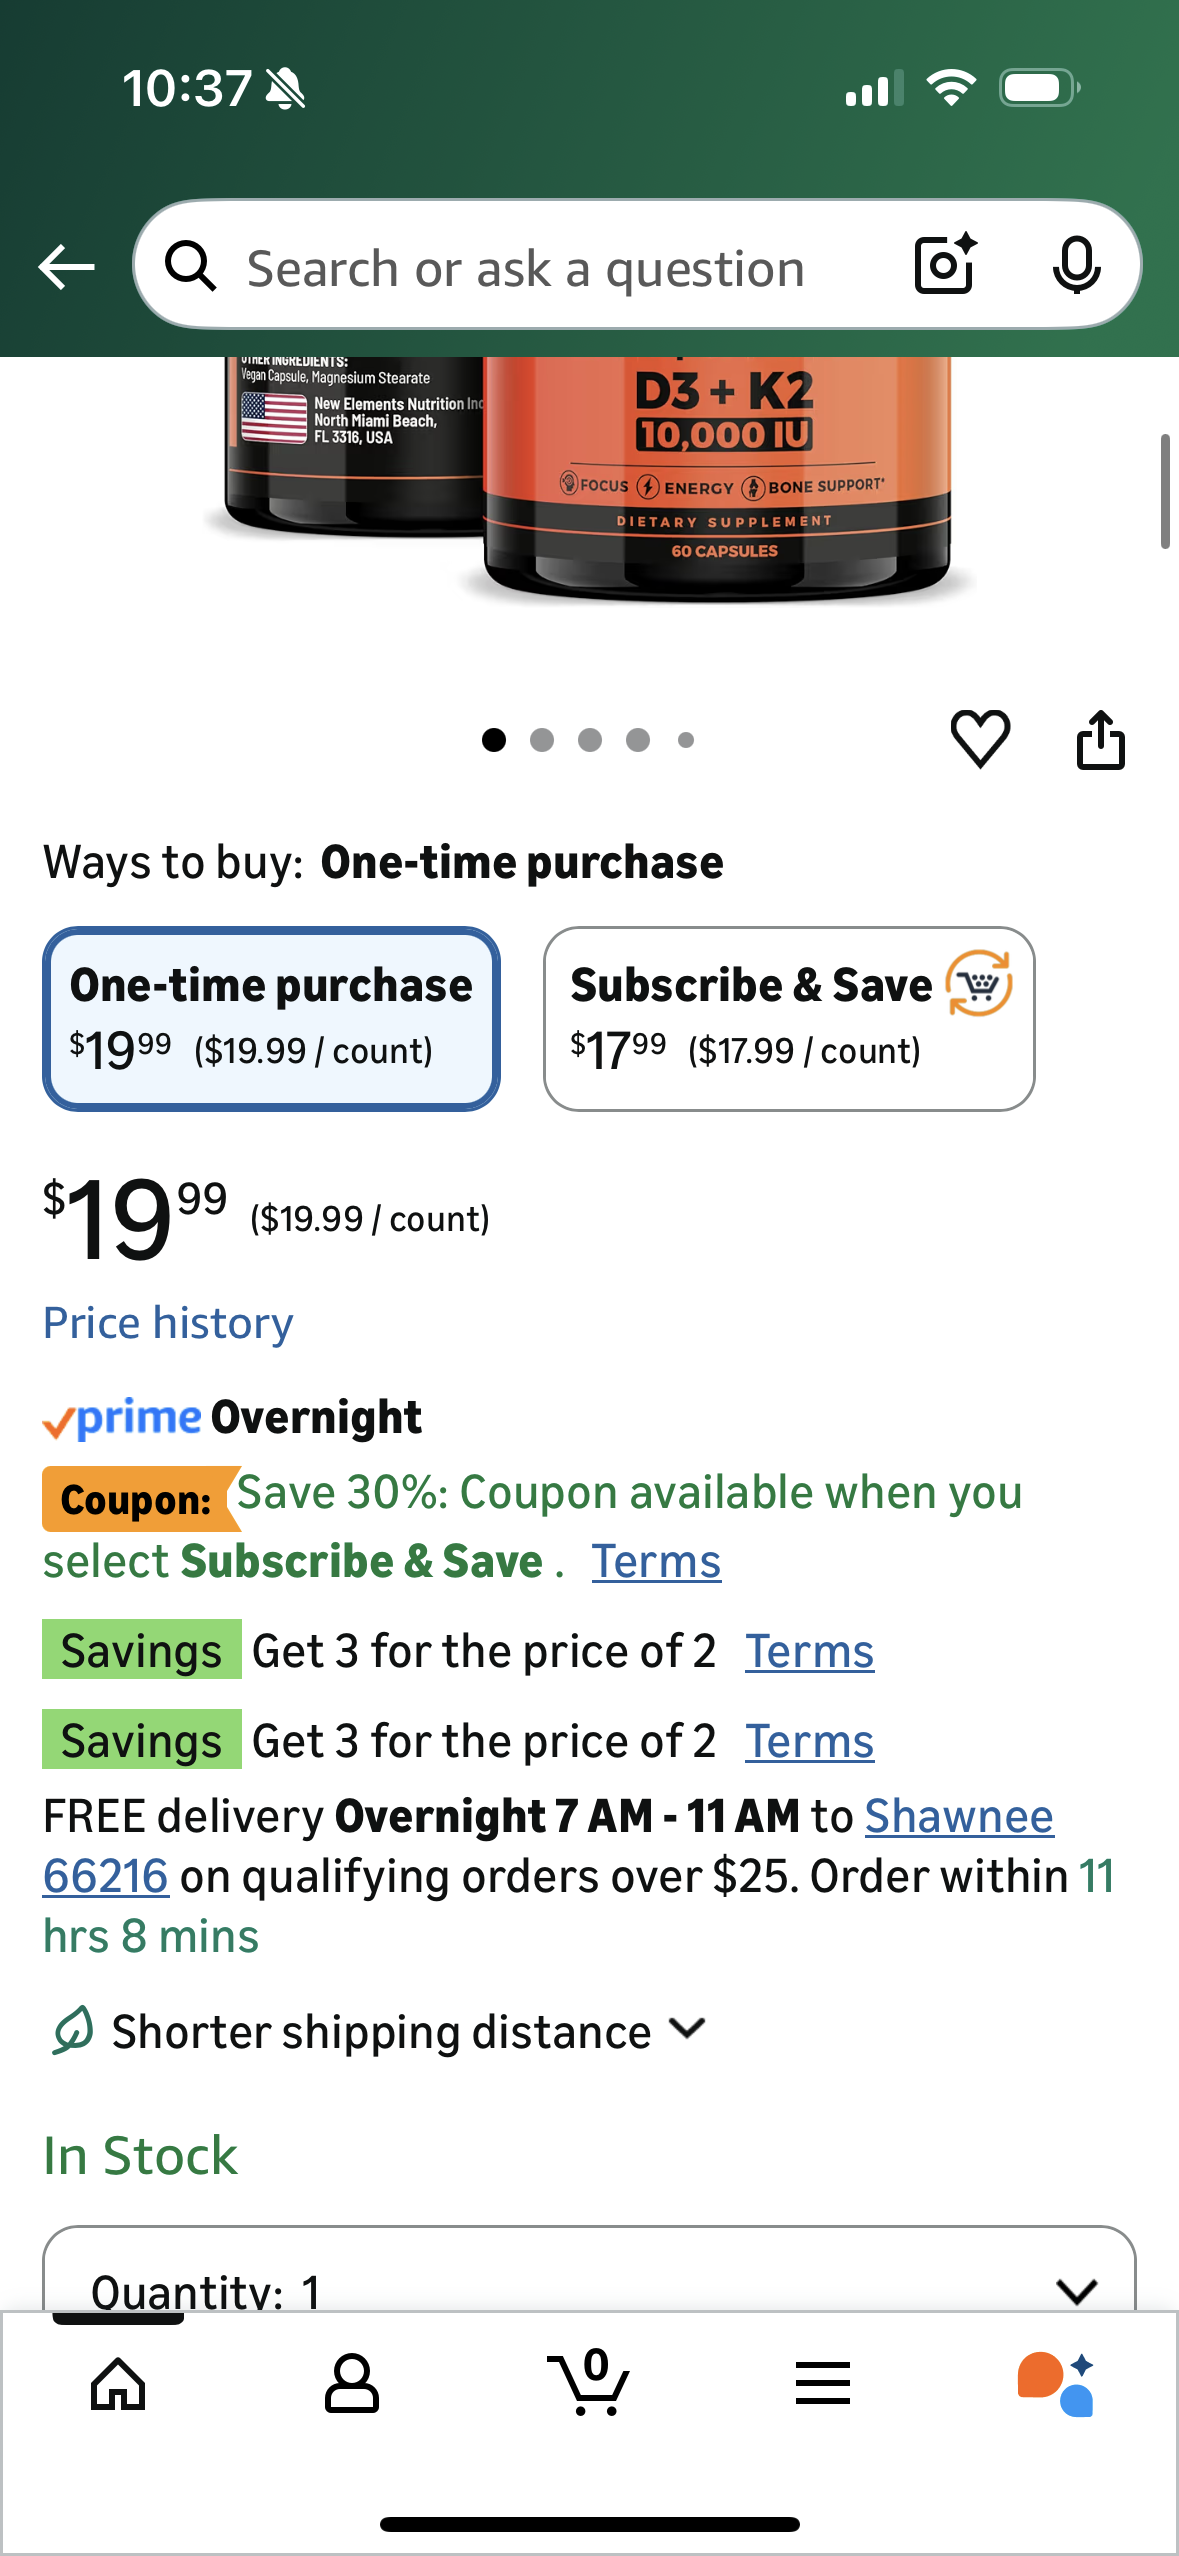Open coupon Terms link

[656, 1561]
